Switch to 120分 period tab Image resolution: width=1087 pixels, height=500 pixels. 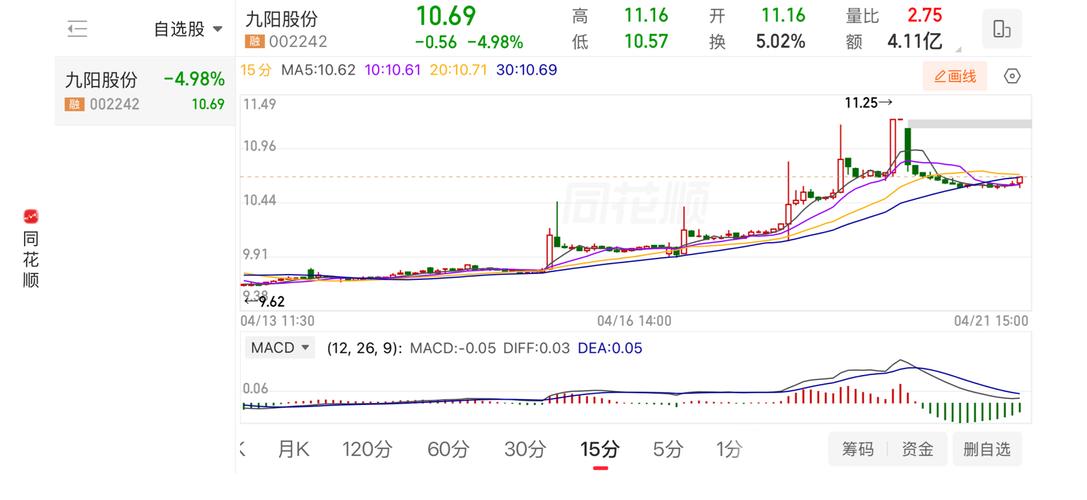coord(367,449)
